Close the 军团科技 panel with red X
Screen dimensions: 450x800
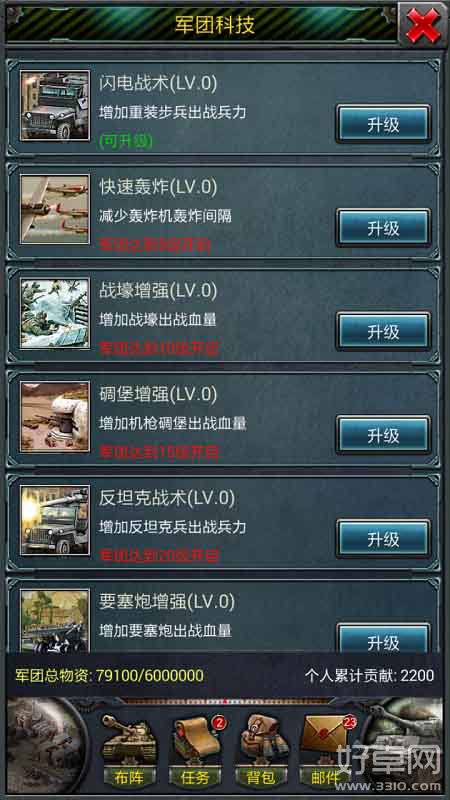423,25
